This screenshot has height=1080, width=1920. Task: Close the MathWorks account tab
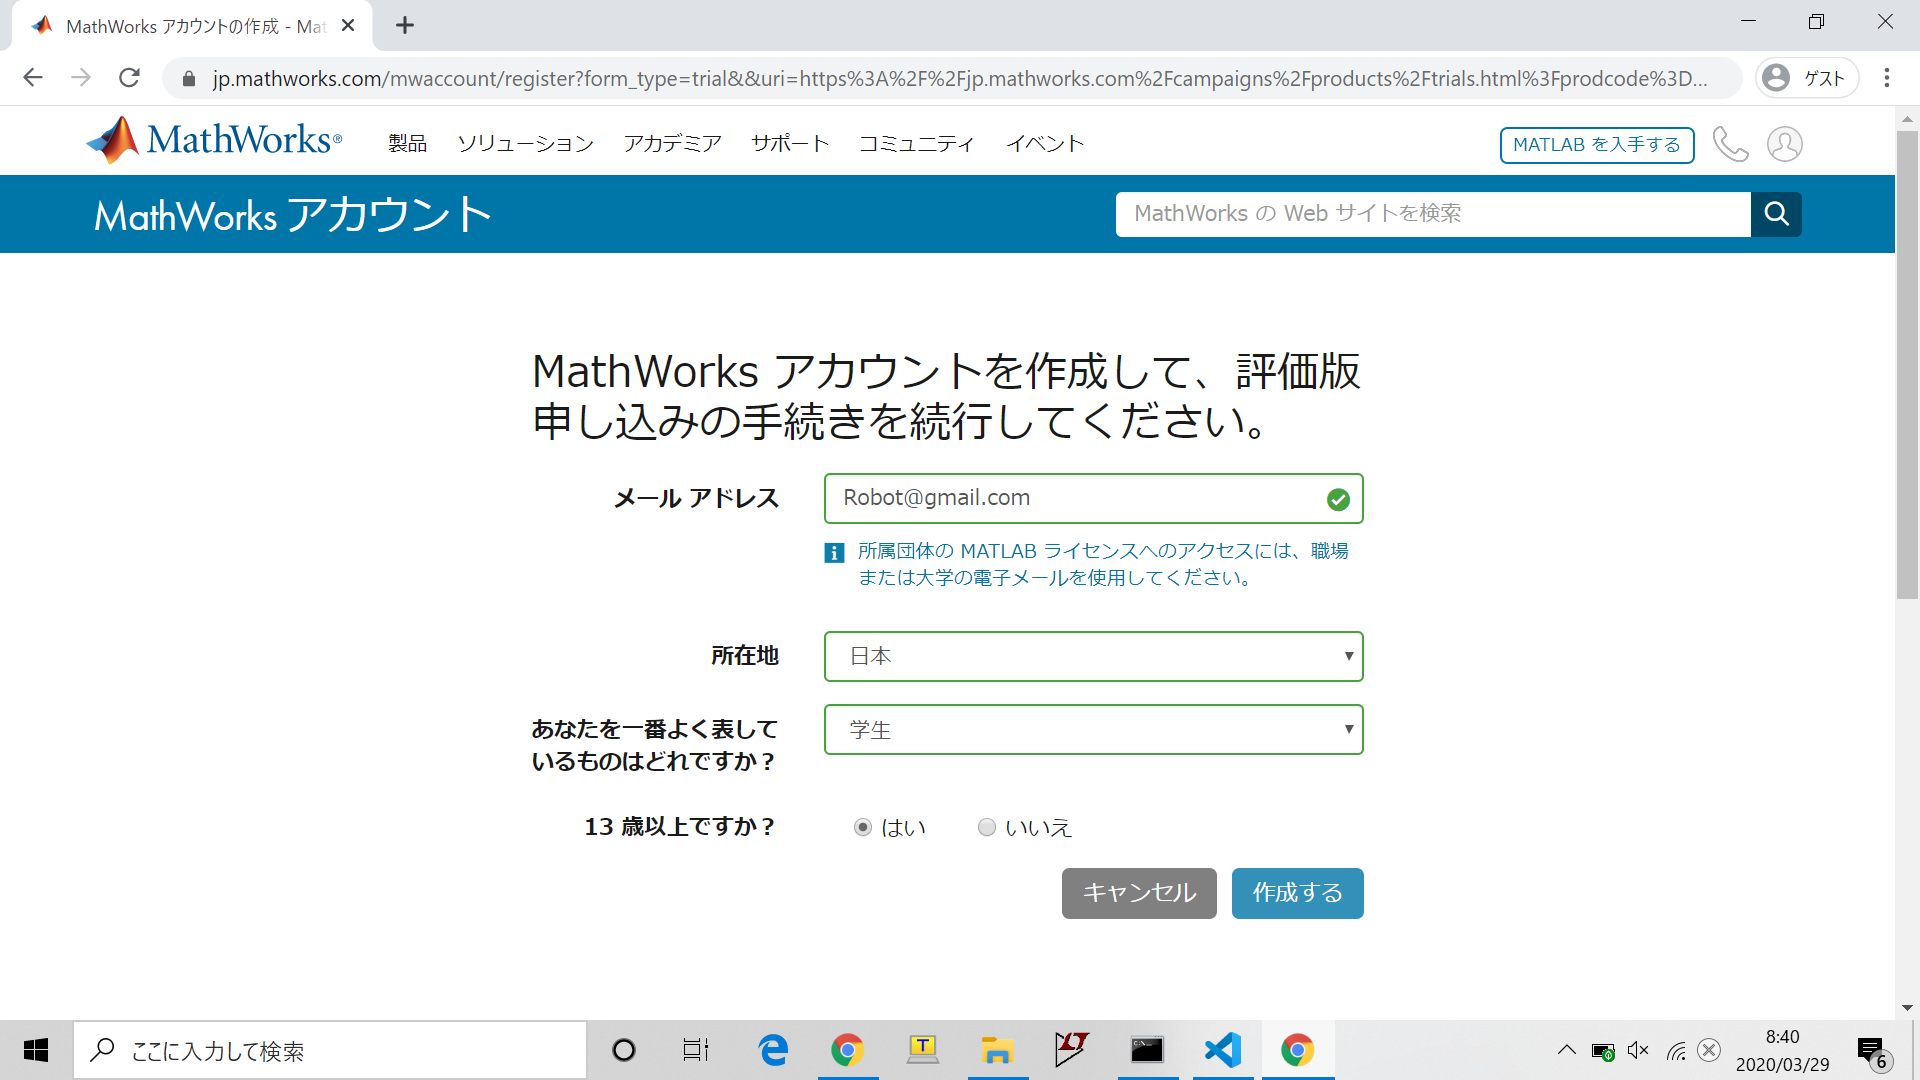tap(348, 26)
